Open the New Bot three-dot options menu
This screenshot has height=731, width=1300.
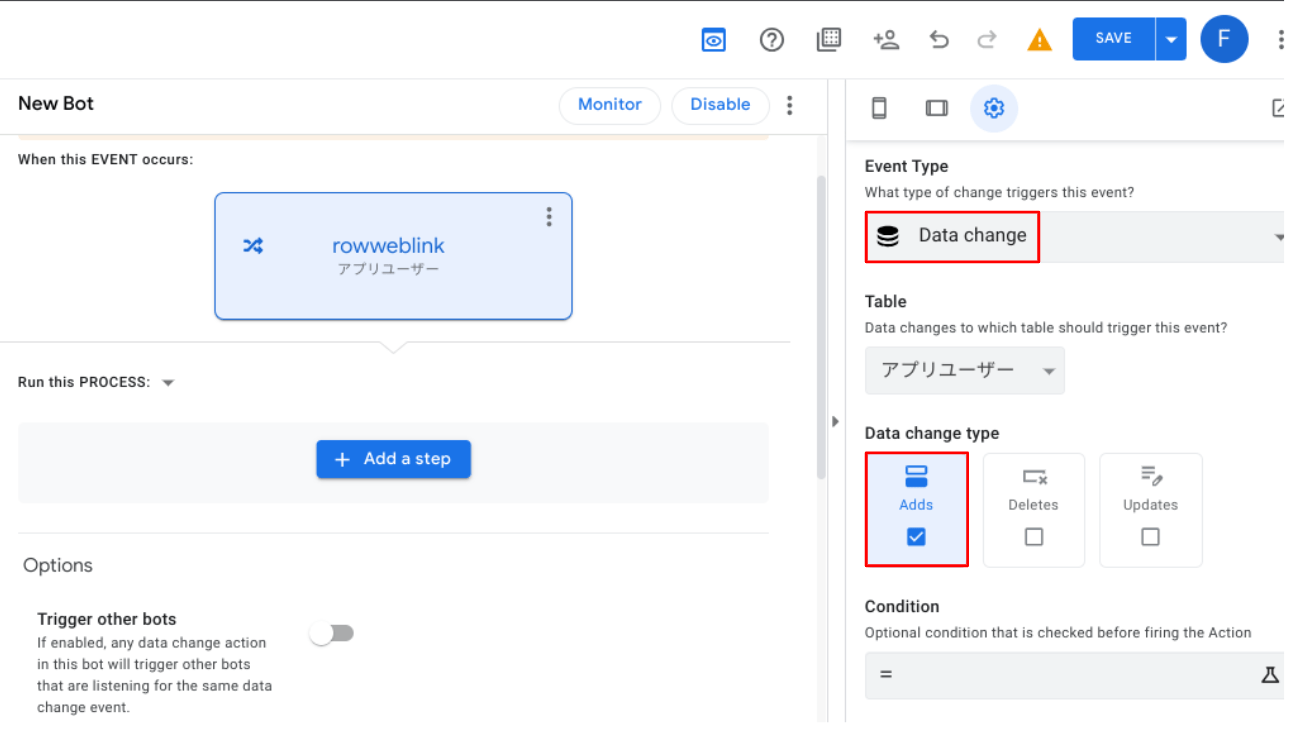pyautogui.click(x=790, y=105)
